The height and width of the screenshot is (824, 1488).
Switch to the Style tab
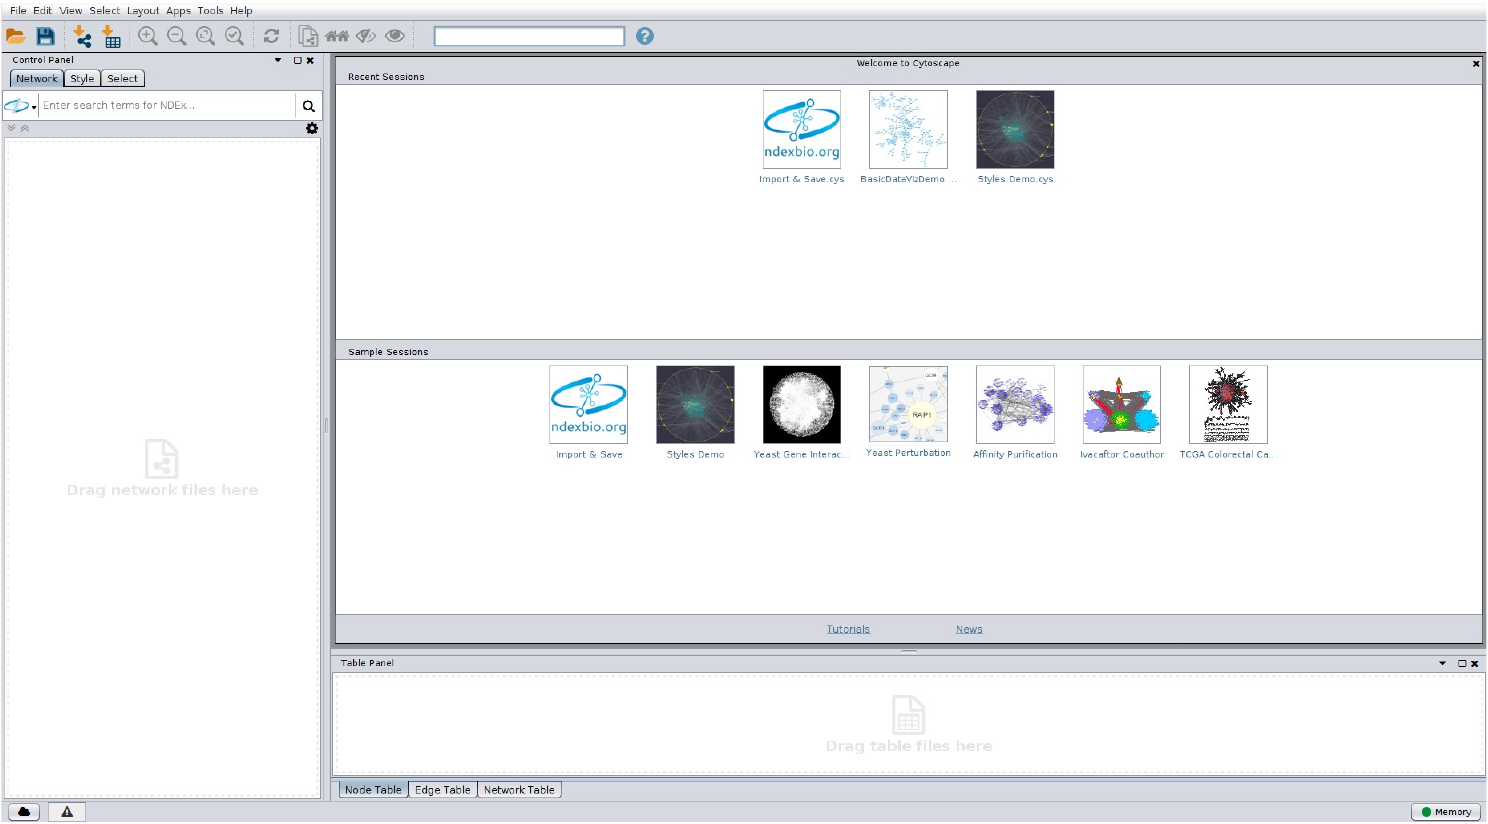[82, 78]
